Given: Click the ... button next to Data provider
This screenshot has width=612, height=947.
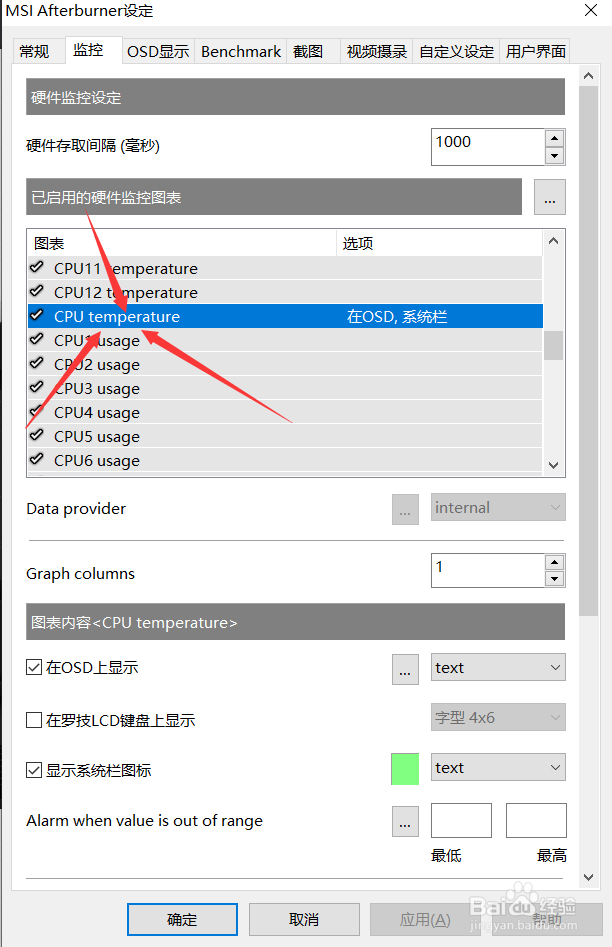Looking at the screenshot, I should click(x=405, y=509).
